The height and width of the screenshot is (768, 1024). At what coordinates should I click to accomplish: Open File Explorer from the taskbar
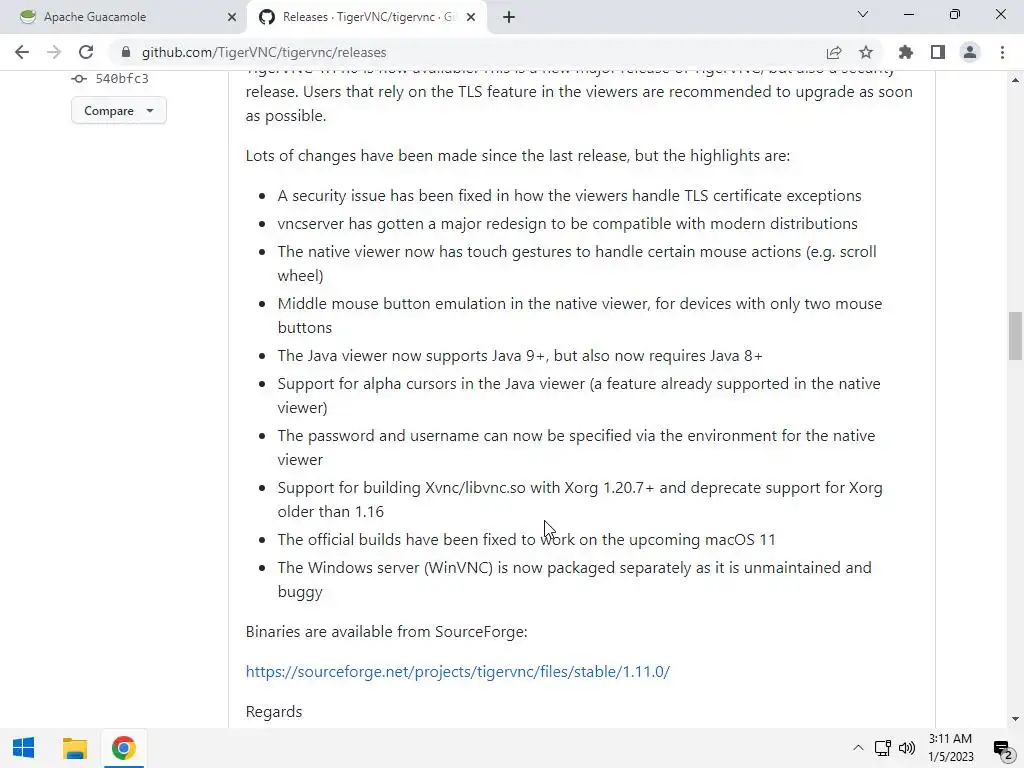[x=74, y=748]
